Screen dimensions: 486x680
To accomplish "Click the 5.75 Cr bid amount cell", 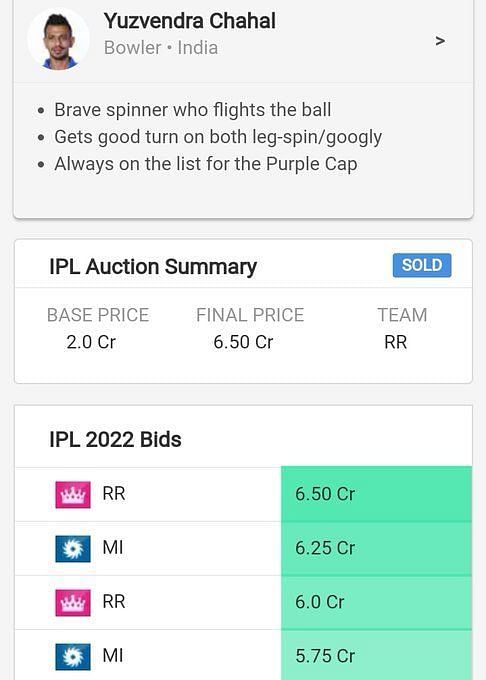I will pyautogui.click(x=376, y=655).
